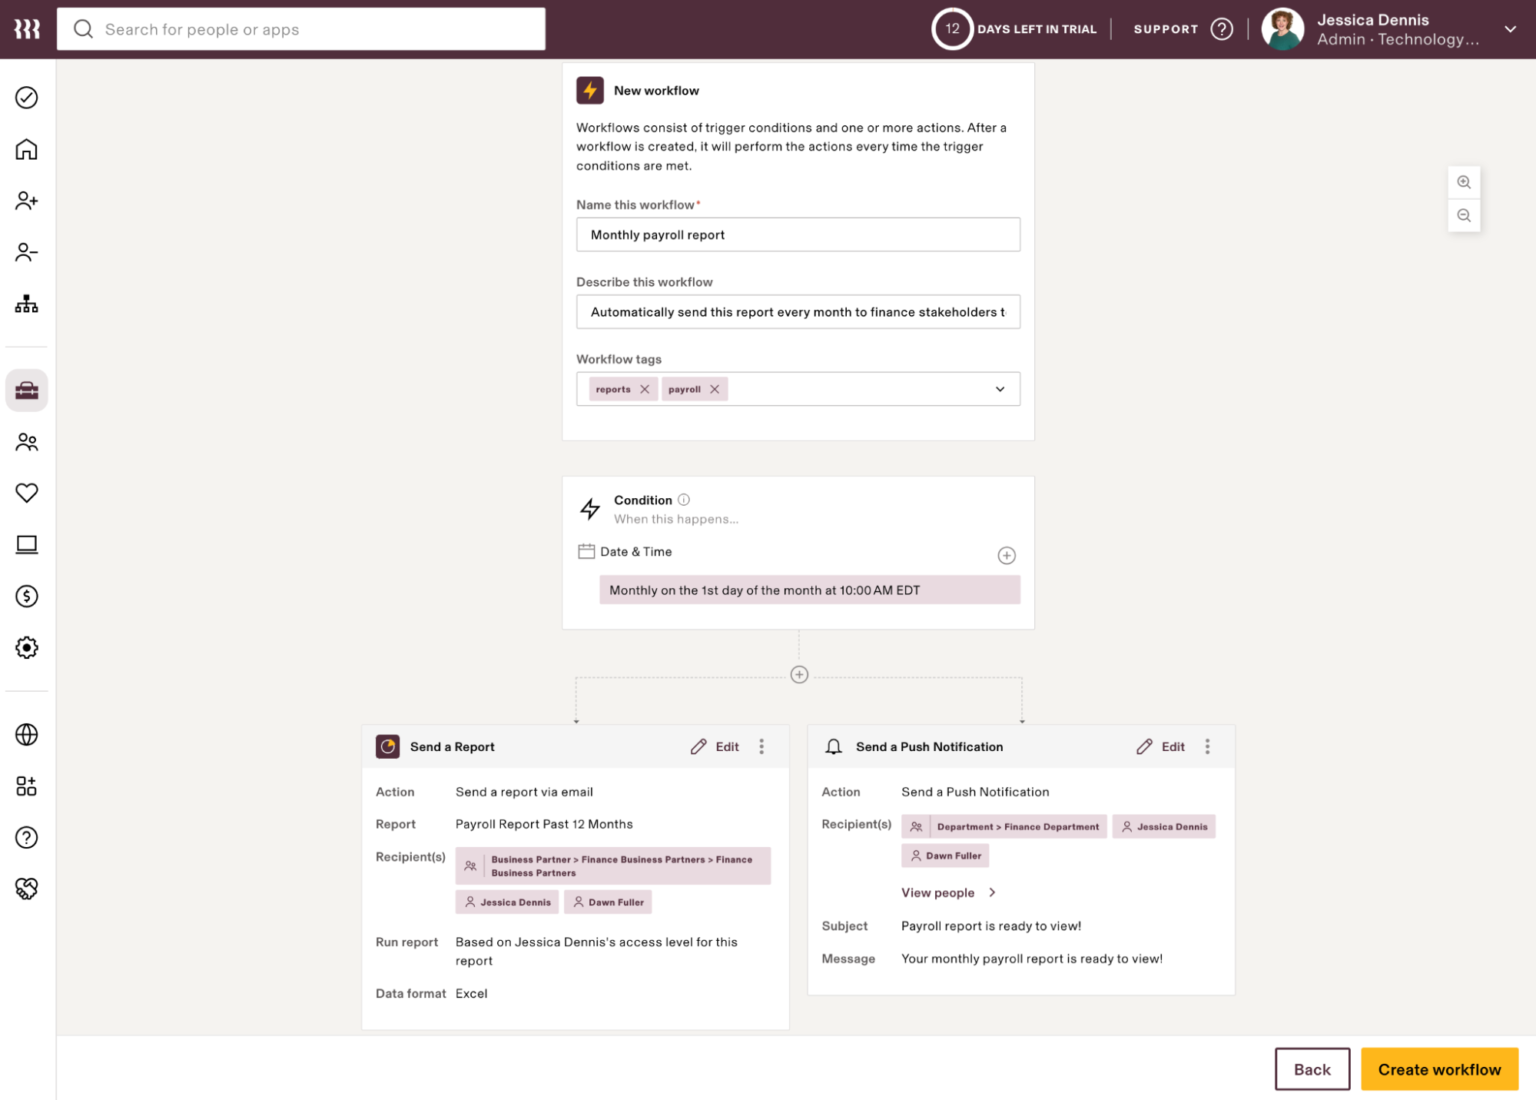Click the Create workflow button
1536x1100 pixels.
(x=1438, y=1069)
